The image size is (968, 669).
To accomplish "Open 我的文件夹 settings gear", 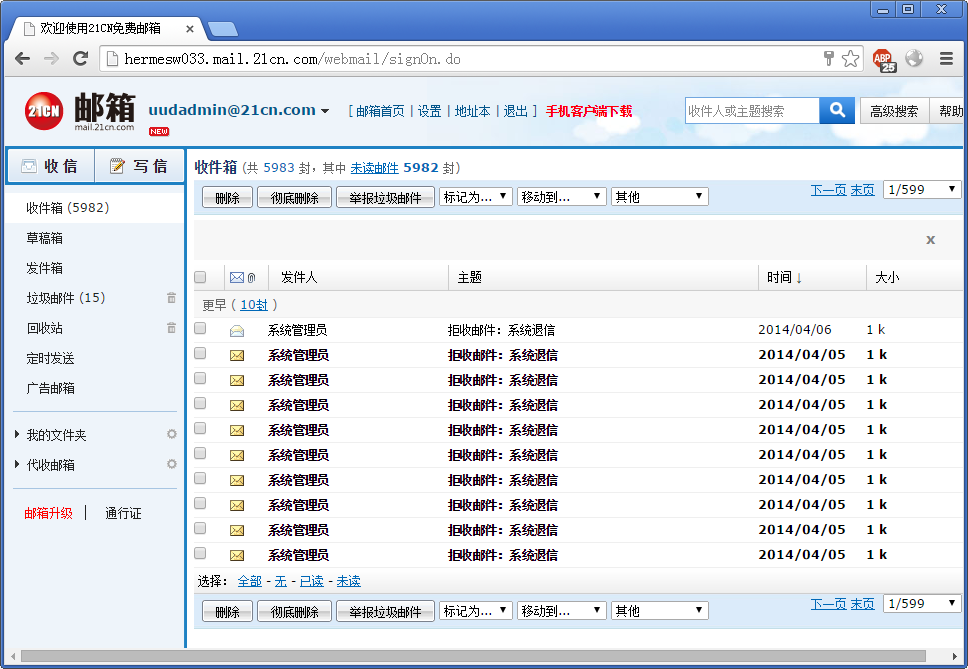I will tap(172, 434).
